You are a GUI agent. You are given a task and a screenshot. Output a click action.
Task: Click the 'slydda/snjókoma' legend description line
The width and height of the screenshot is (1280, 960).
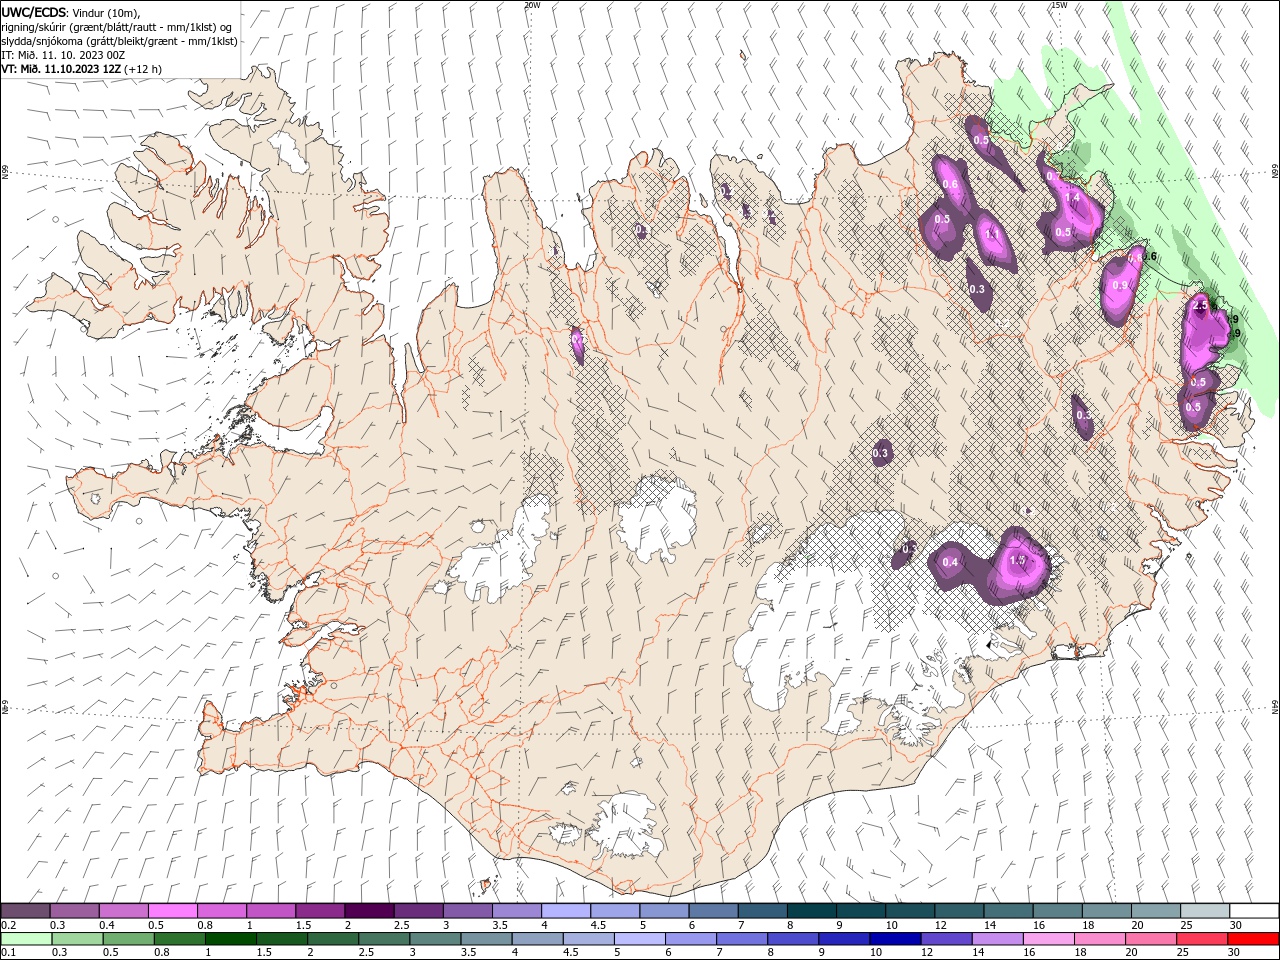click(x=119, y=41)
